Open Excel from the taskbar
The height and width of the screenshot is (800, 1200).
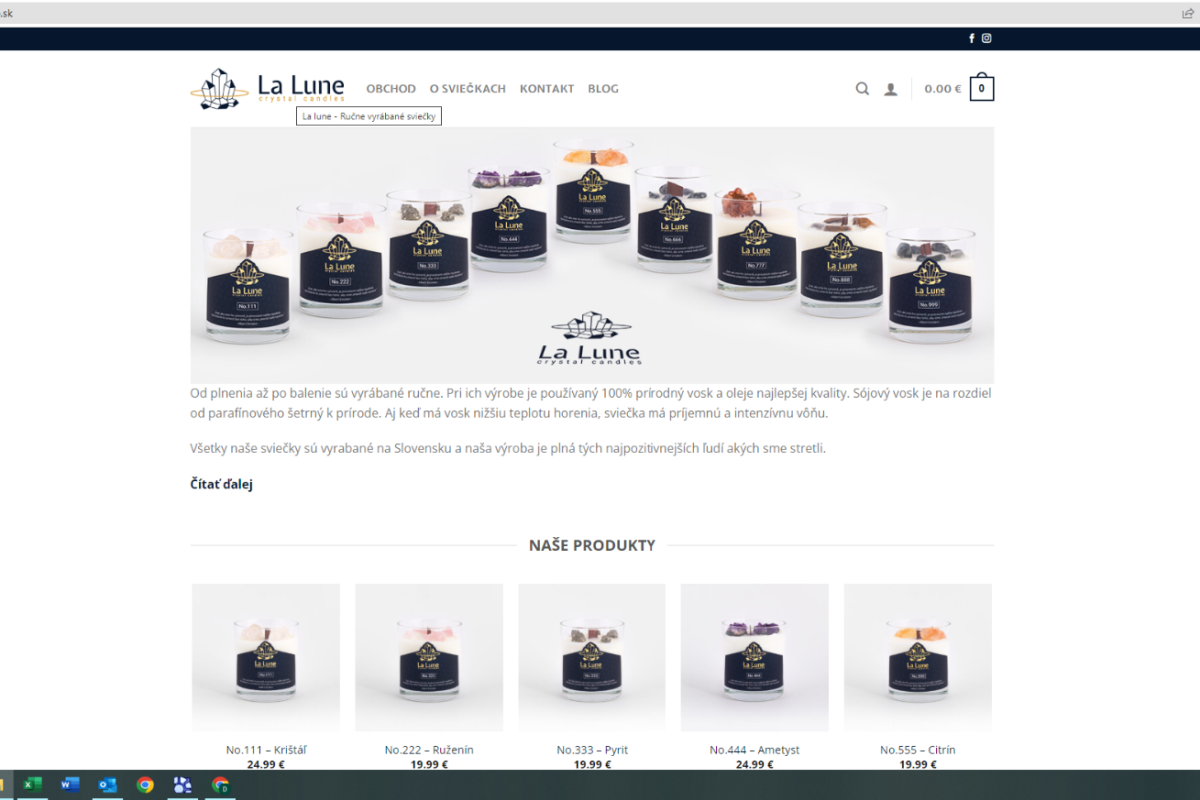33,785
